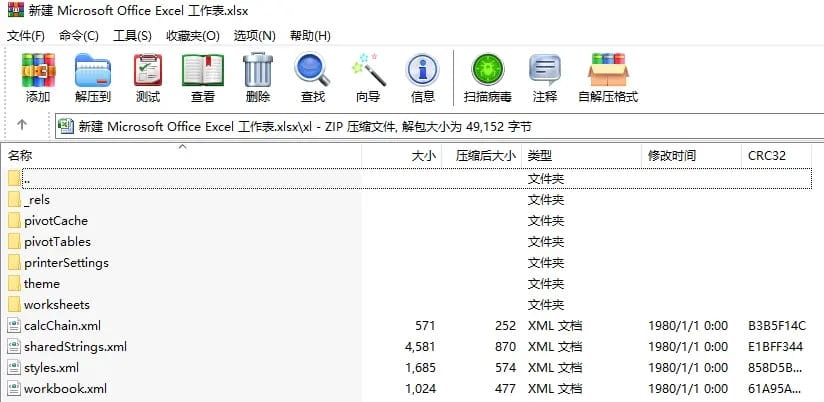Open the 收藏夹(O) menu

(x=193, y=35)
